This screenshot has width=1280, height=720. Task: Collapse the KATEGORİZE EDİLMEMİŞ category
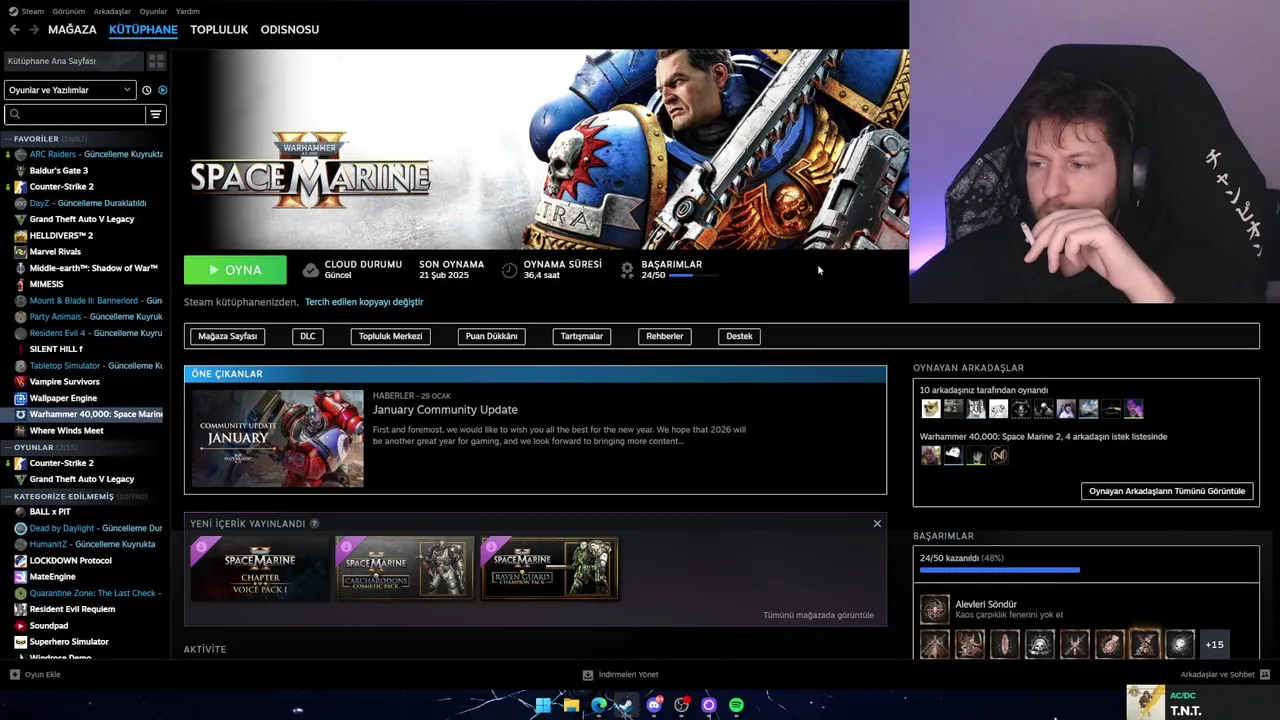pos(63,496)
